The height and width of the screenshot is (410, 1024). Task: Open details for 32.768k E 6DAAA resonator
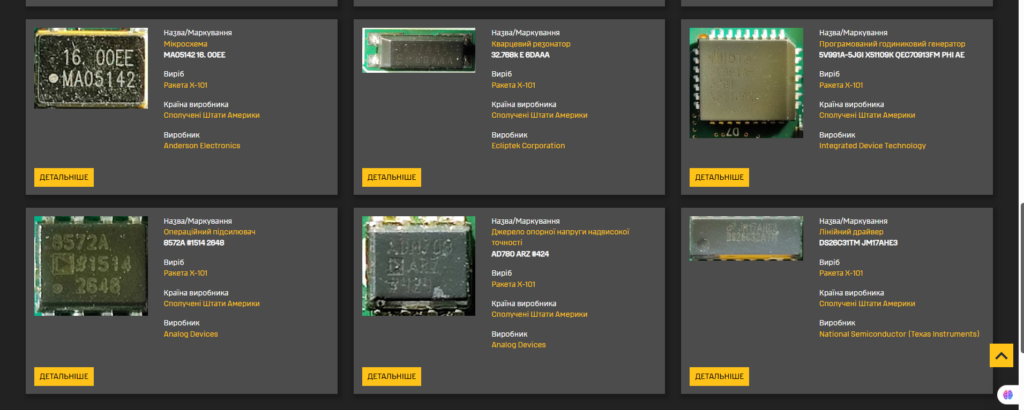pyautogui.click(x=391, y=177)
